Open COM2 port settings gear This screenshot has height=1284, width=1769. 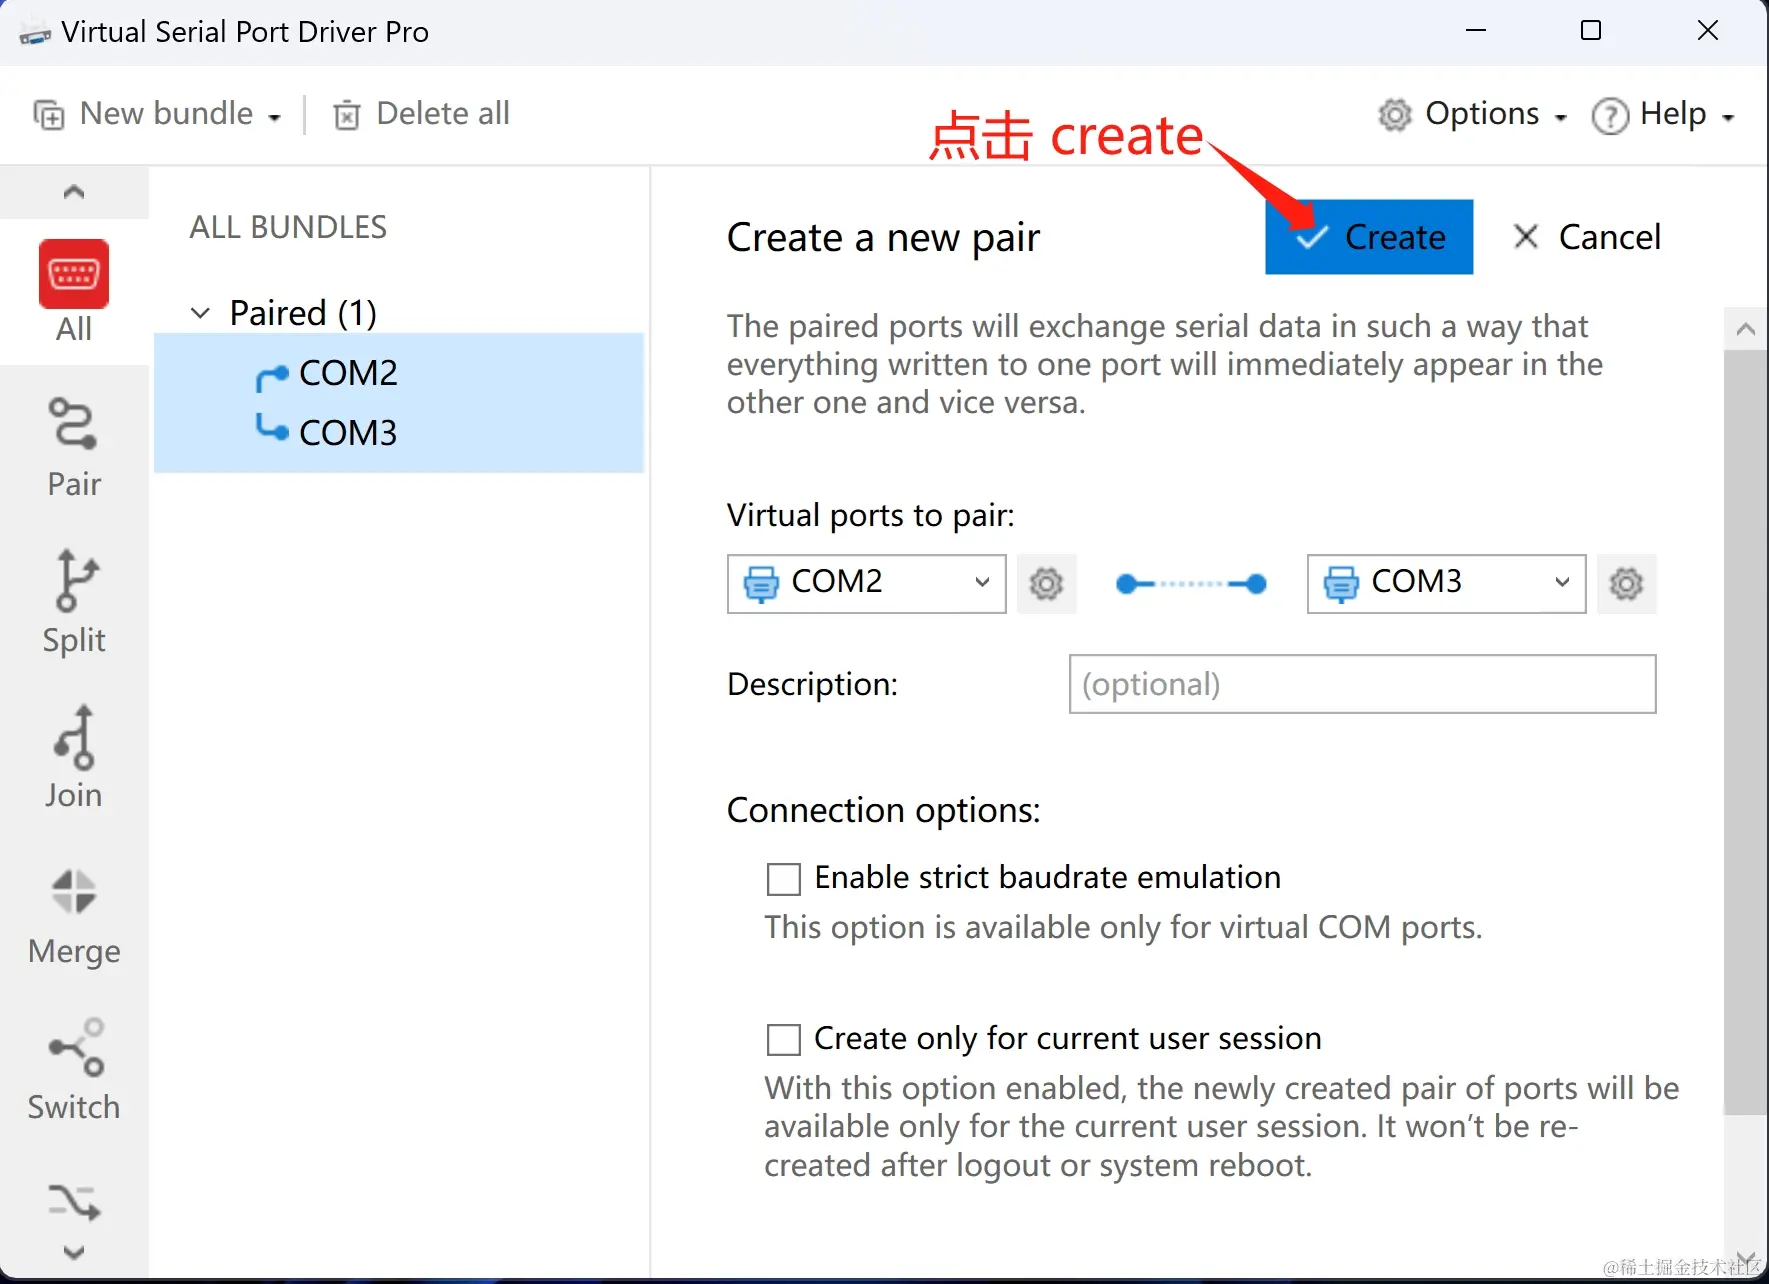[1046, 583]
